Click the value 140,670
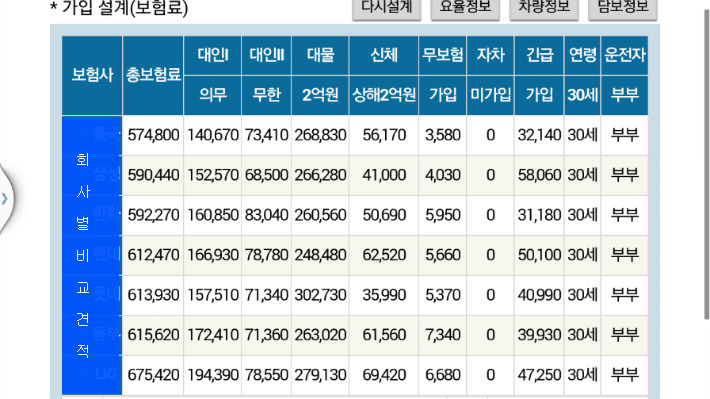Screen dimensions: 710x399 tap(213, 135)
